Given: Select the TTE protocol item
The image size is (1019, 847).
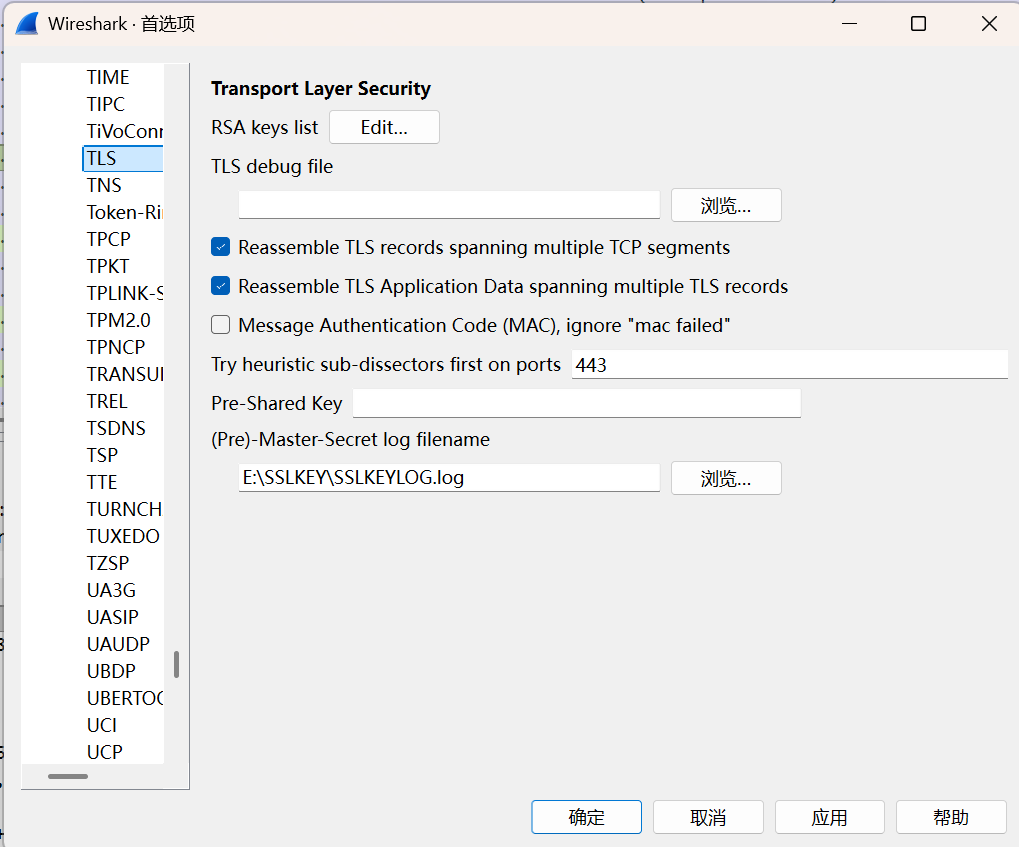Looking at the screenshot, I should 102,482.
